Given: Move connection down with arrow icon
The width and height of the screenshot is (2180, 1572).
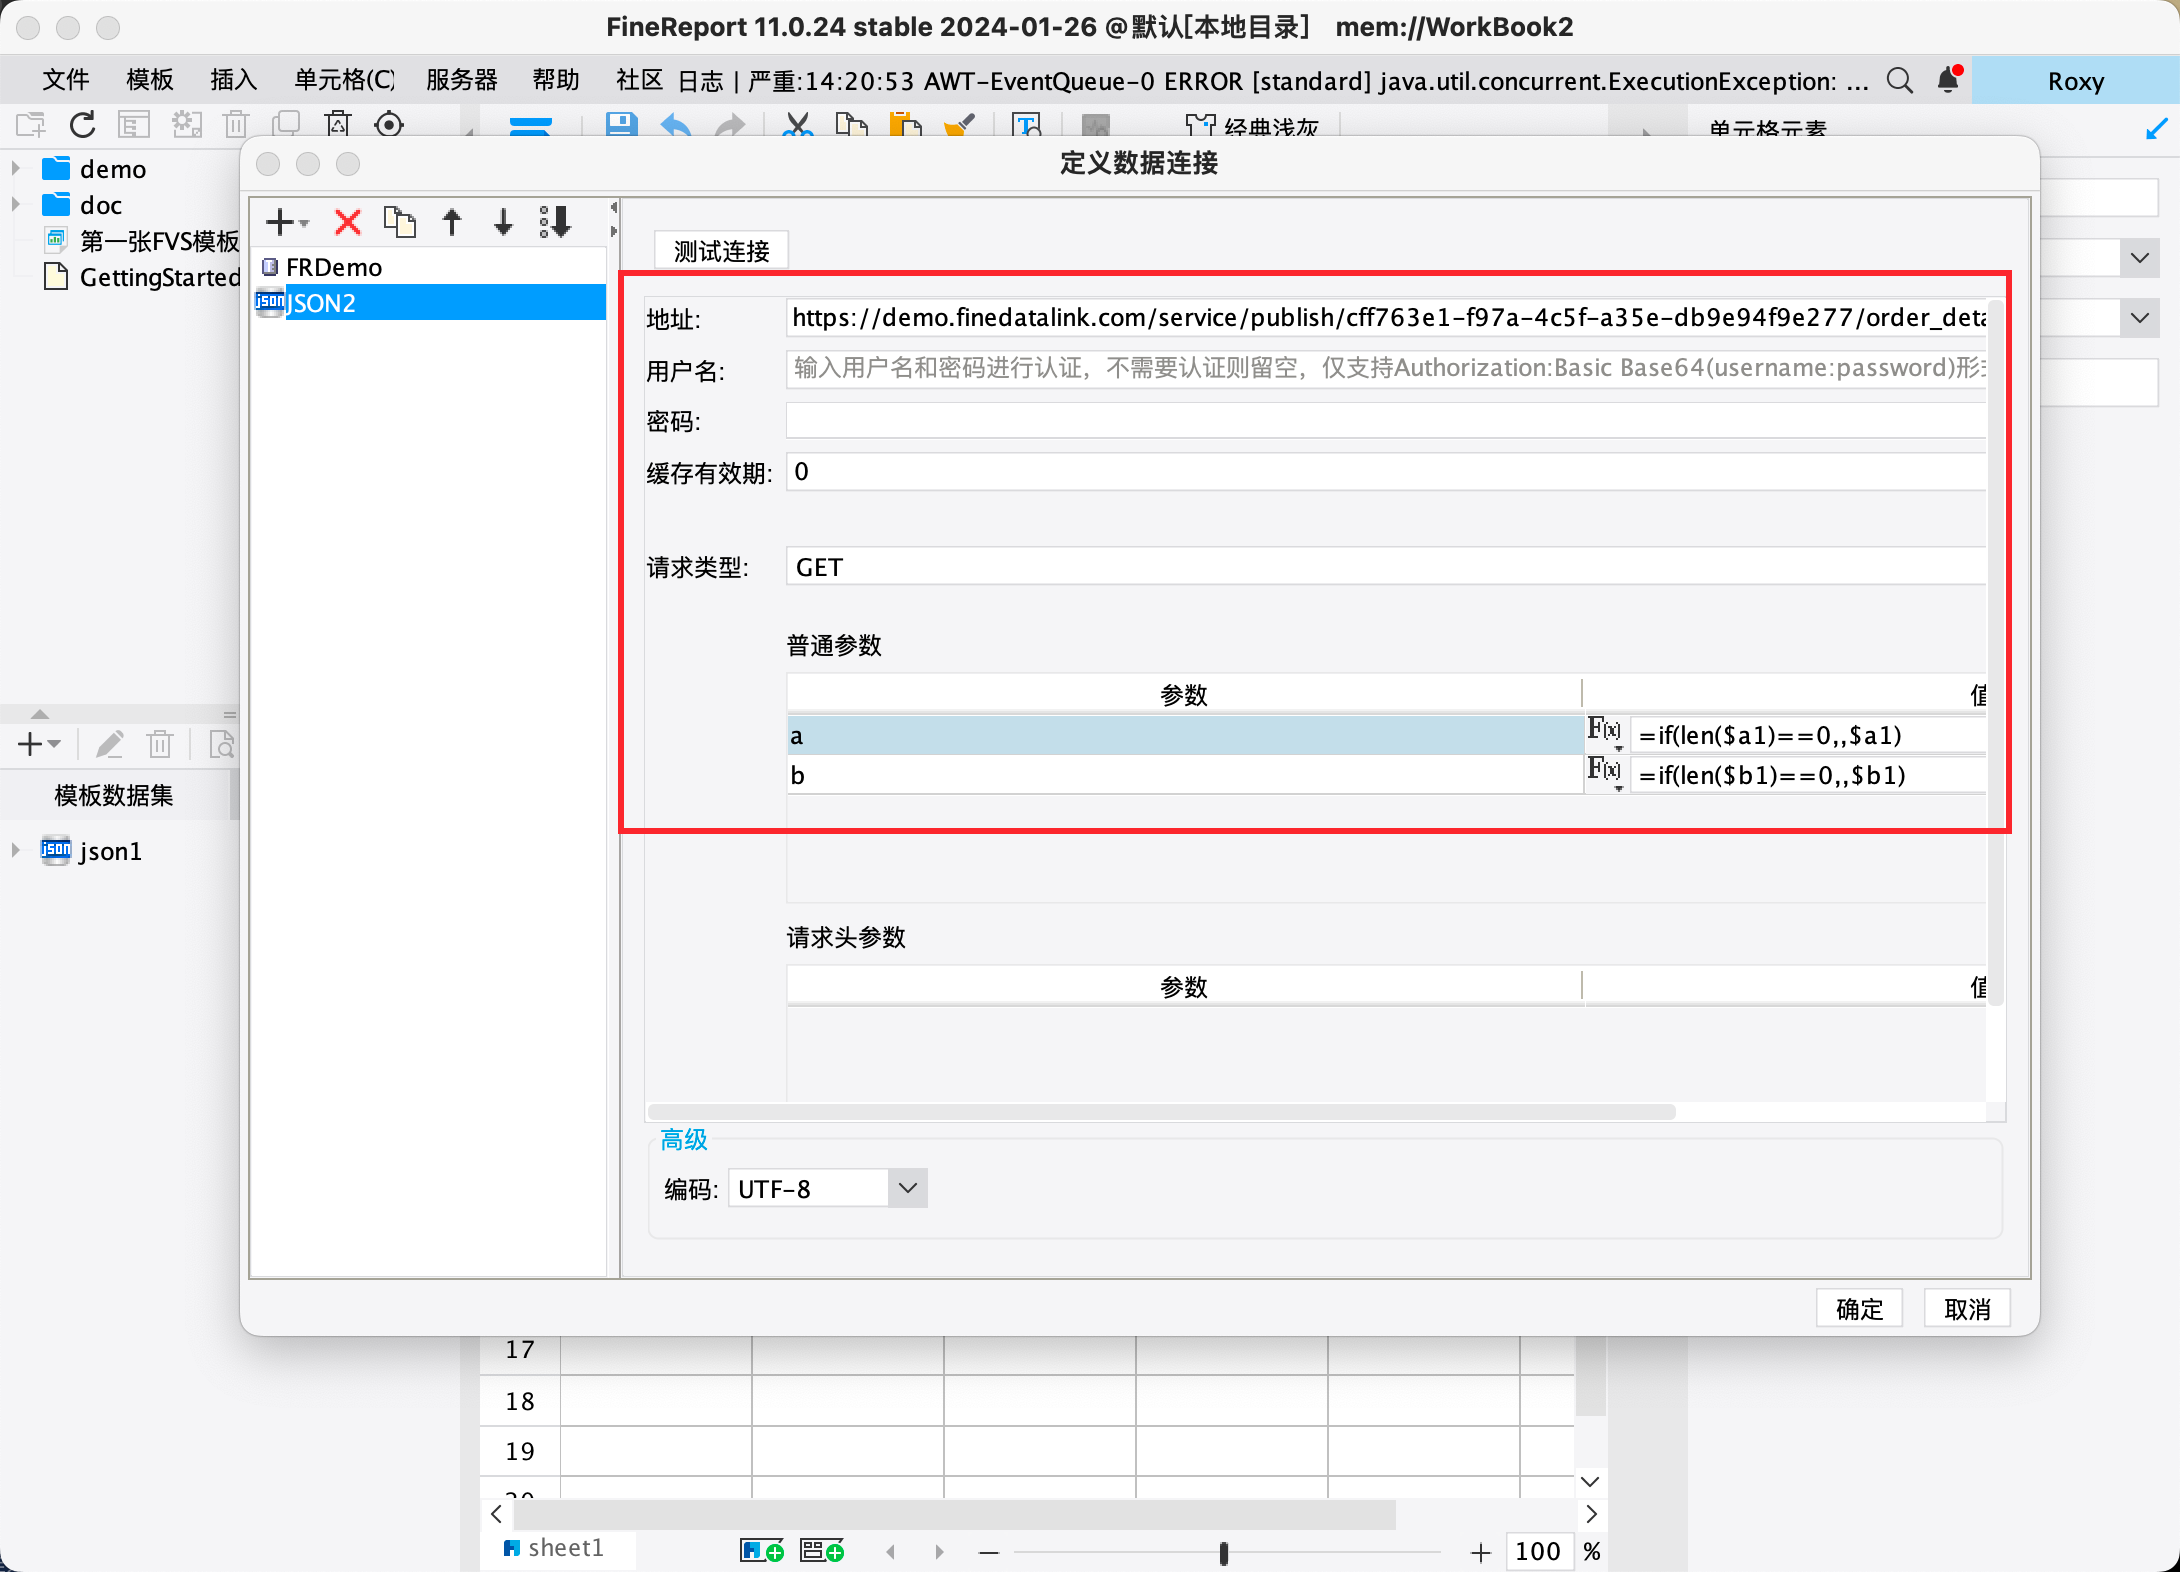Looking at the screenshot, I should (x=503, y=222).
